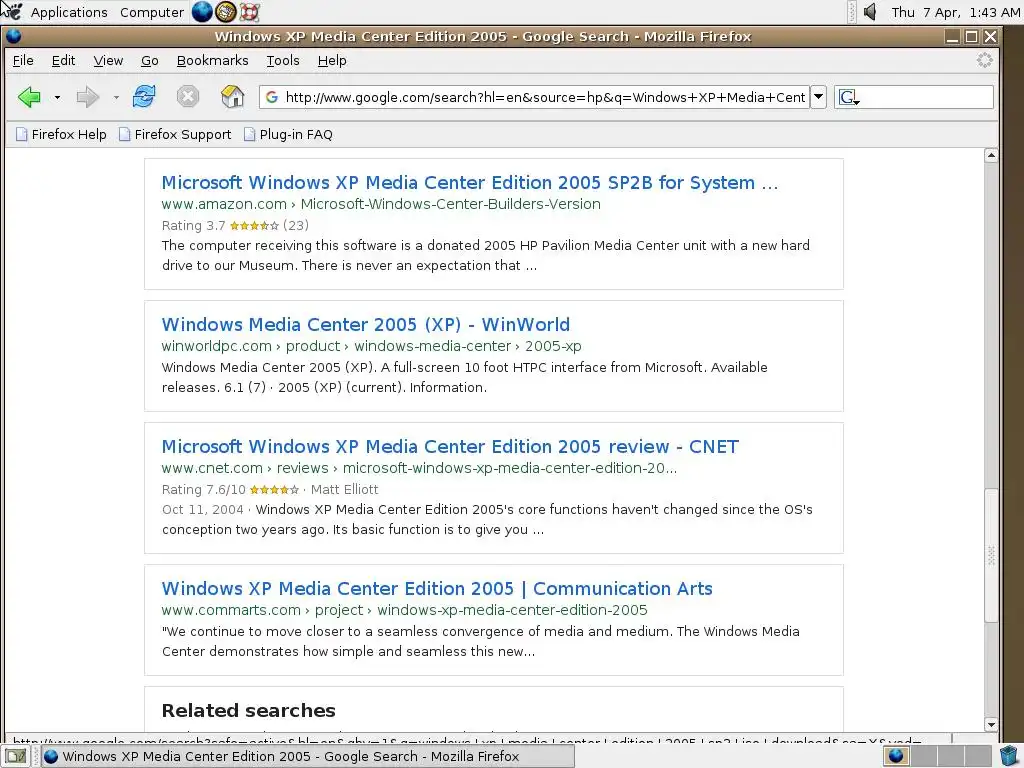Open the Amazon Media Center Edition SP2B result

pyautogui.click(x=470, y=183)
